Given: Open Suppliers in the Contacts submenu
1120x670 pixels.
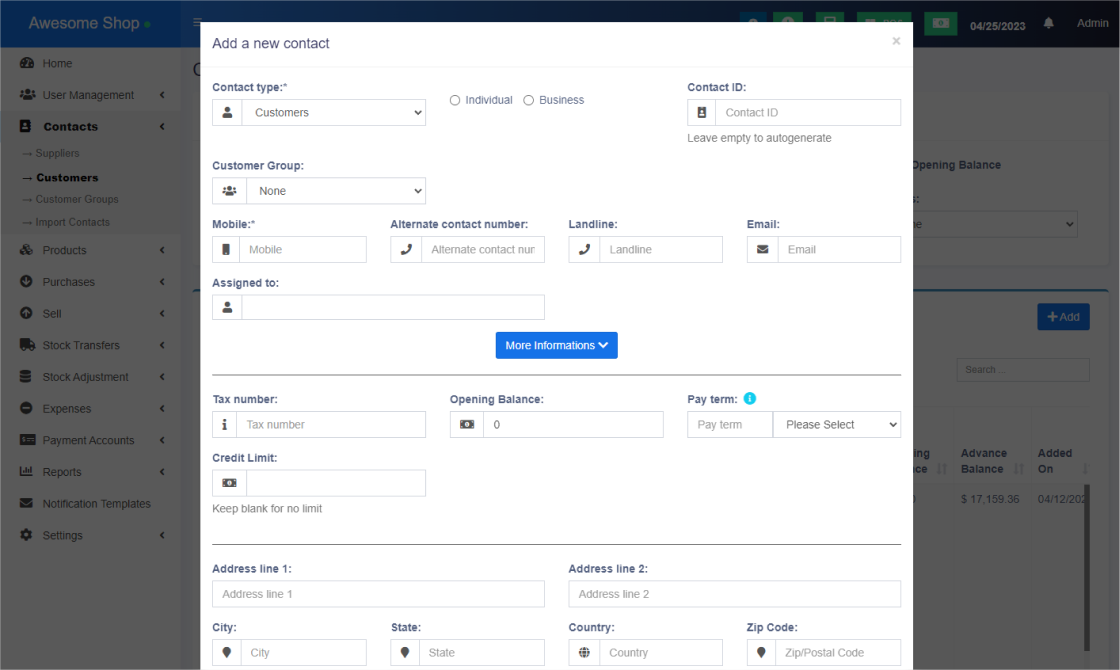Looking at the screenshot, I should pyautogui.click(x=57, y=153).
